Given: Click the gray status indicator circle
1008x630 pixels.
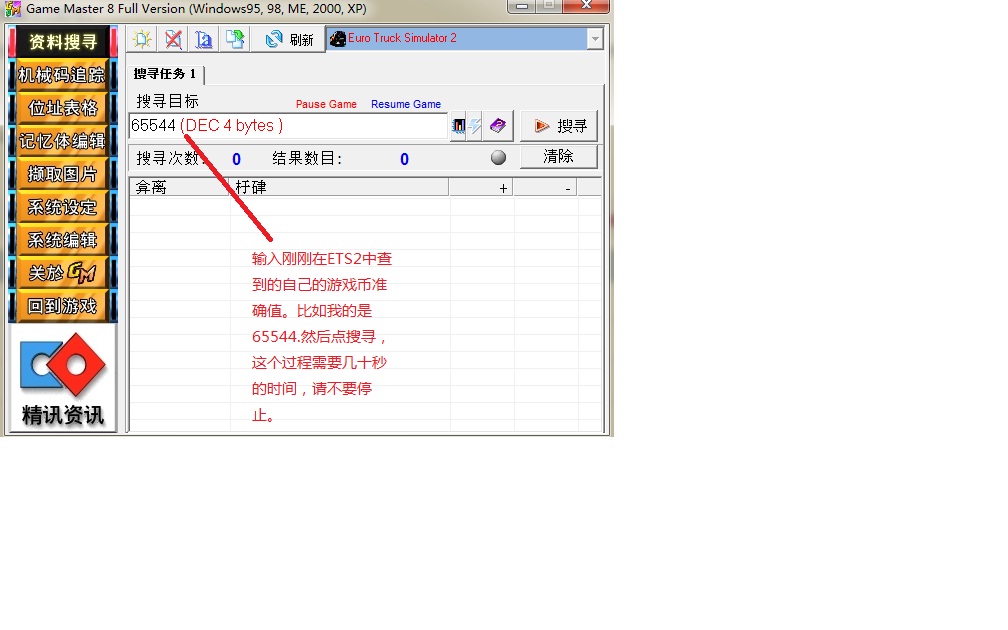Looking at the screenshot, I should (x=498, y=158).
